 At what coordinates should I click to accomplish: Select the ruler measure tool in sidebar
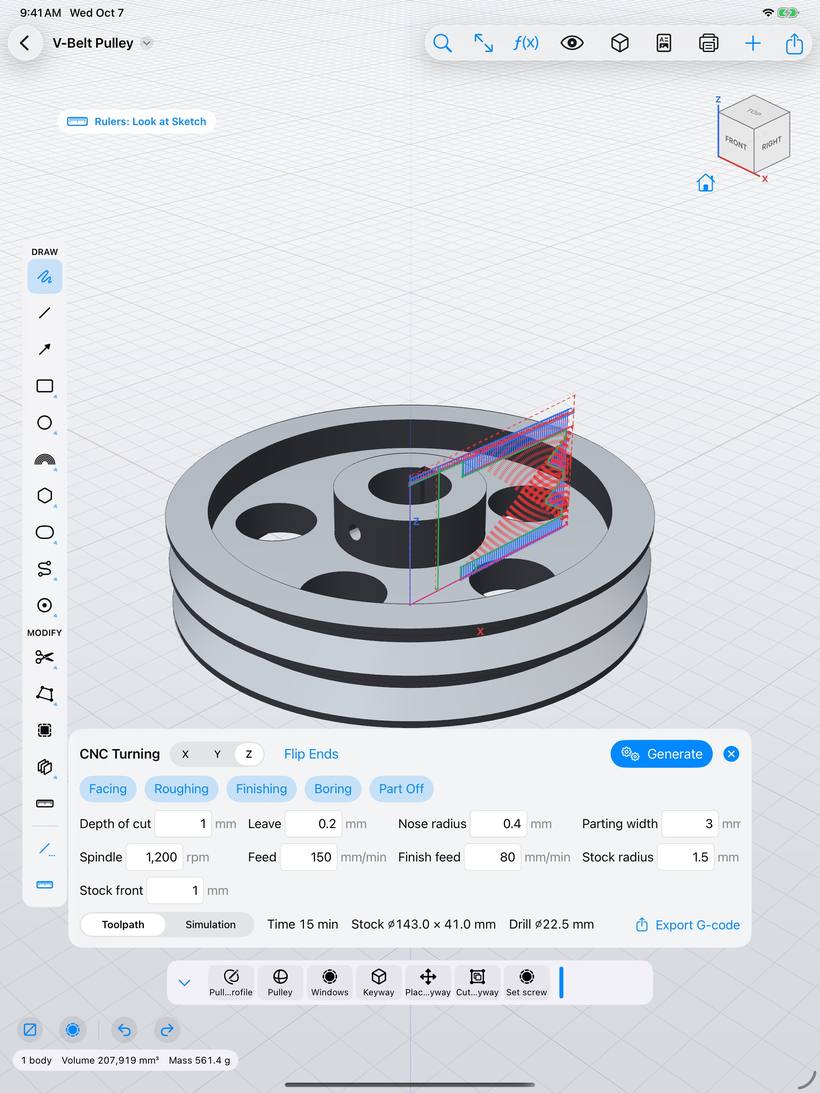point(45,803)
